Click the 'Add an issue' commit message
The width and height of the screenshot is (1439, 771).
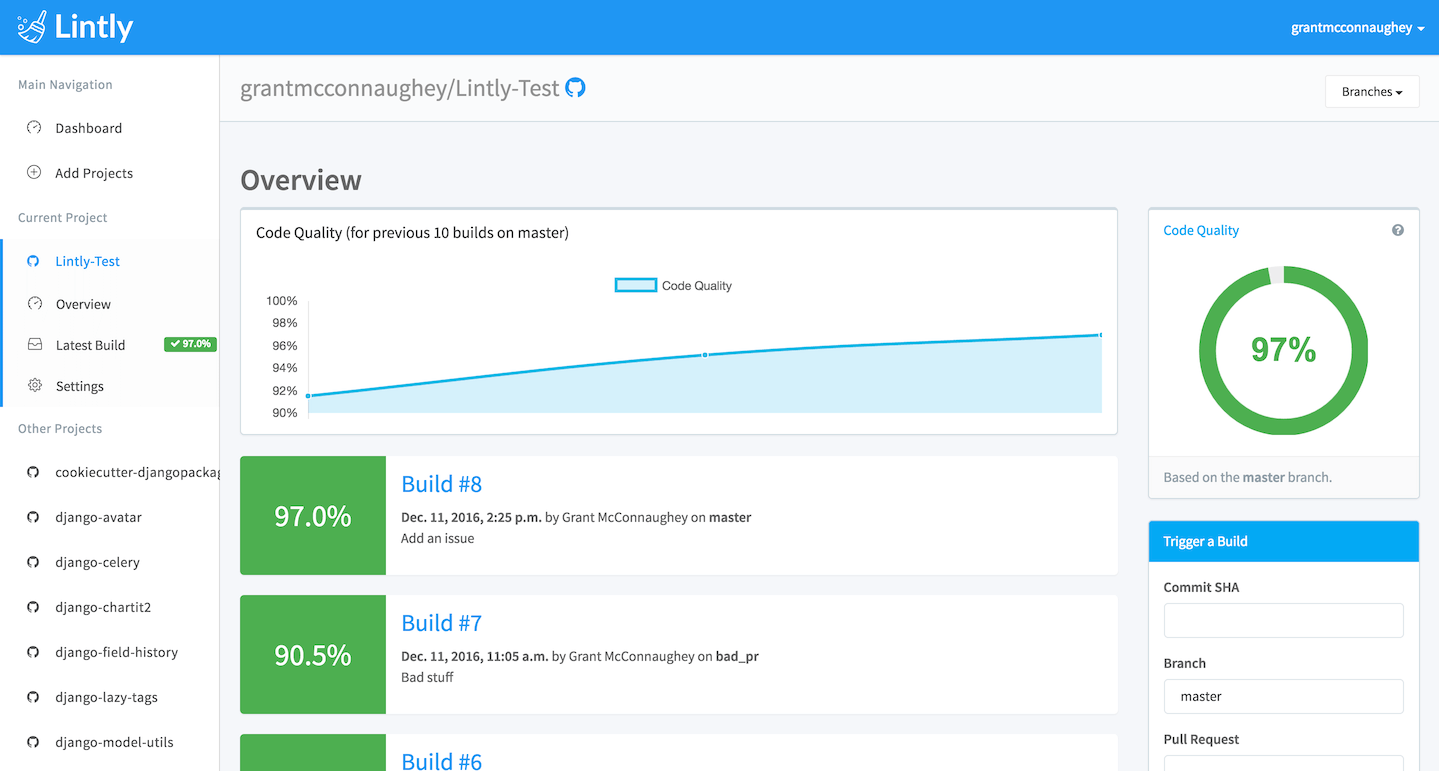(438, 538)
